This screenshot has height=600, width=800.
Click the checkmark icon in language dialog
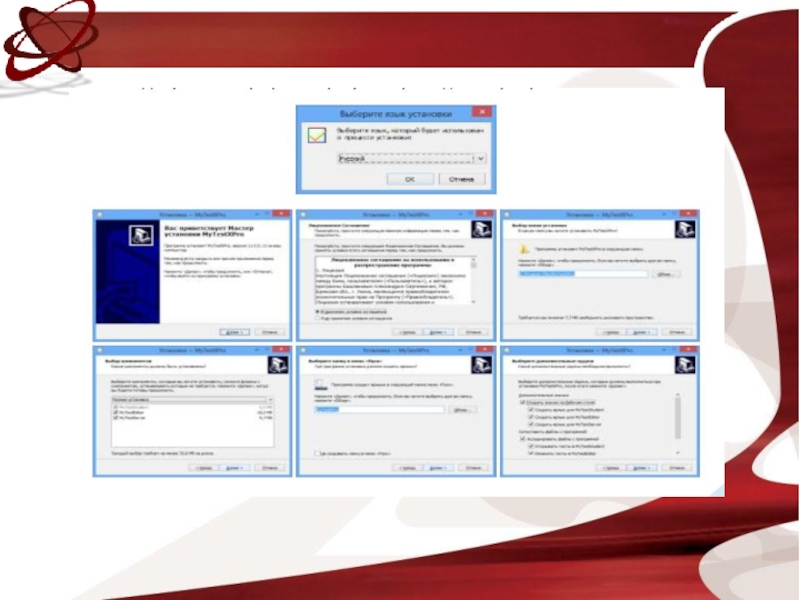point(316,135)
